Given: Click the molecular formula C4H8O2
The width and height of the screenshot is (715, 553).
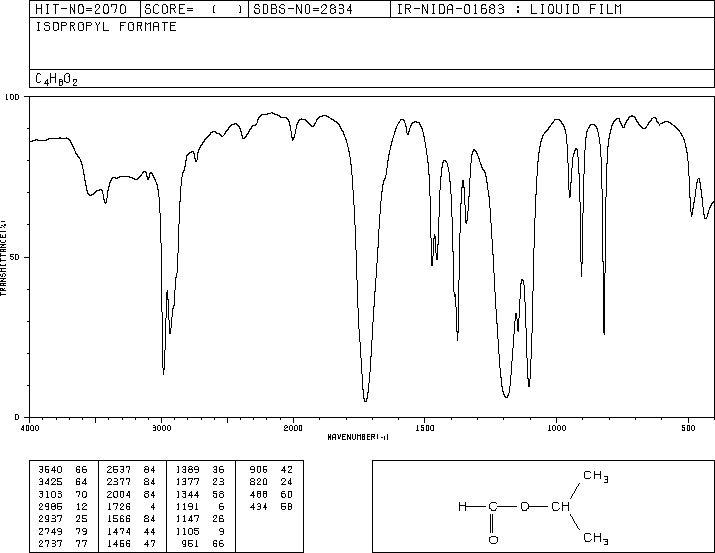Looking at the screenshot, I should click(56, 79).
